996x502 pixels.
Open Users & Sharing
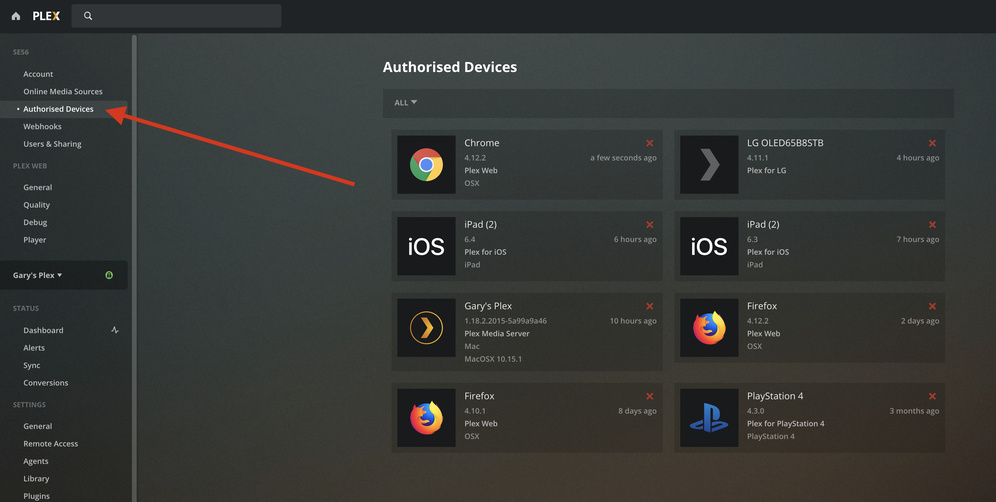coord(52,144)
